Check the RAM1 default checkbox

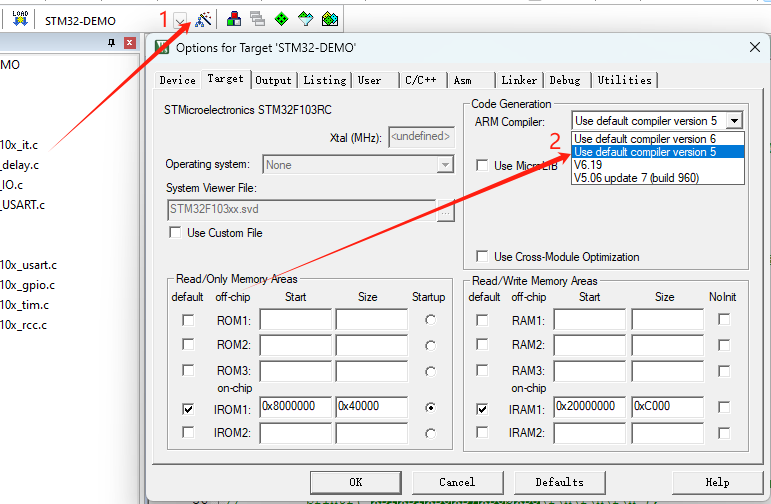coord(482,320)
